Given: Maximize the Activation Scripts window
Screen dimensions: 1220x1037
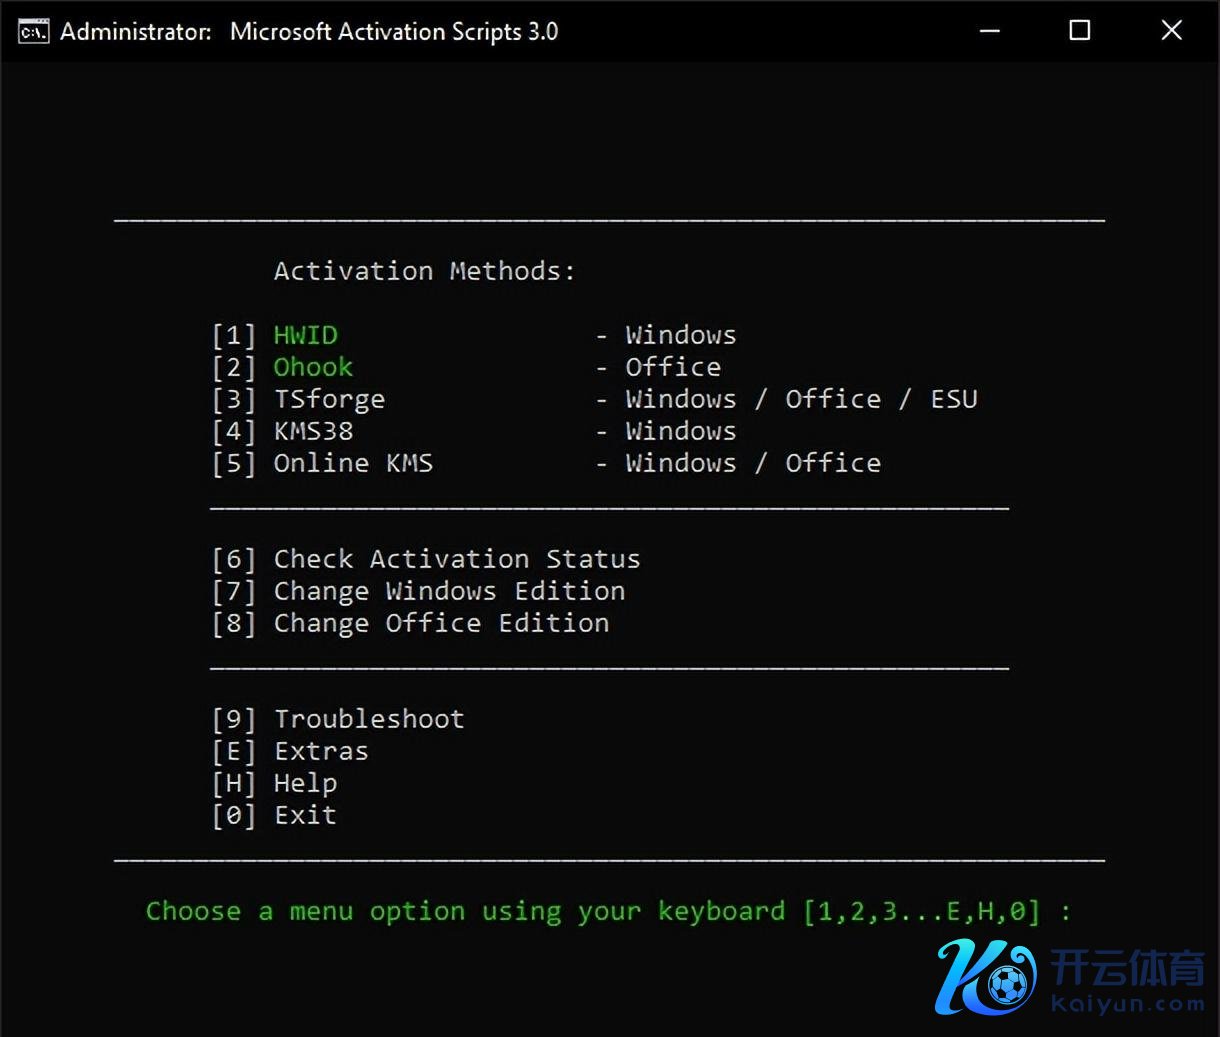Looking at the screenshot, I should tap(1080, 31).
